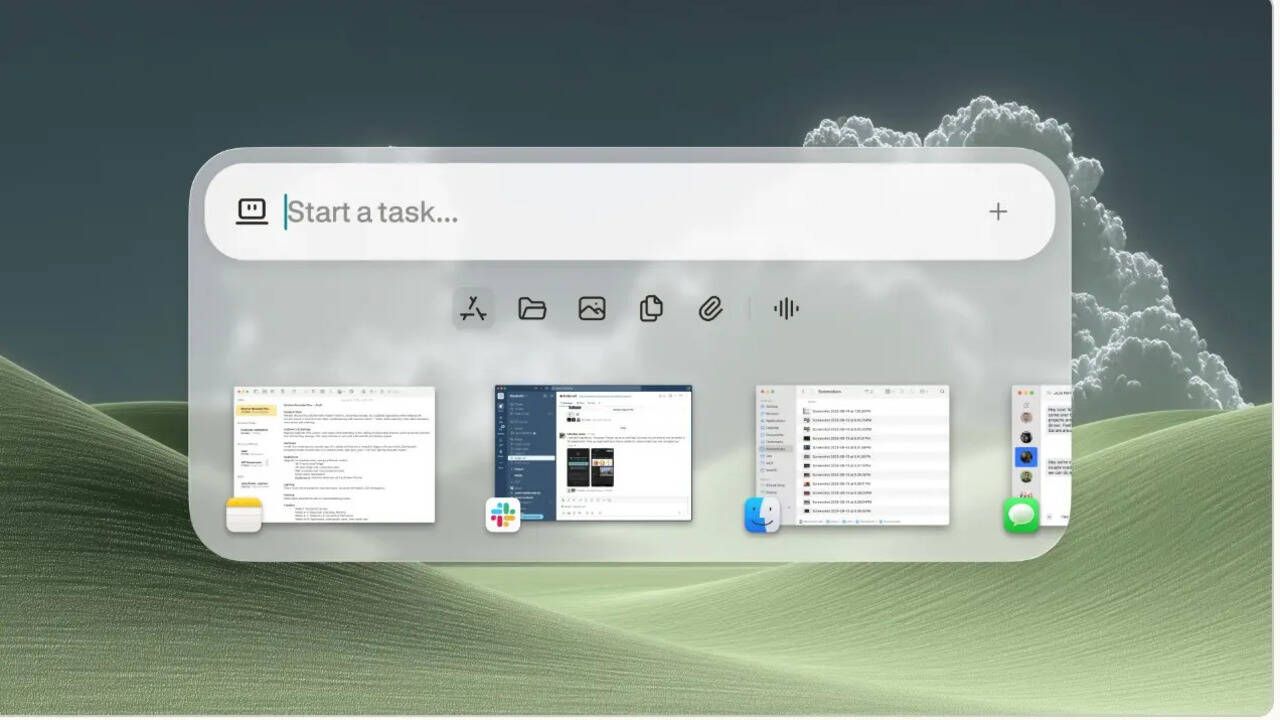Open the folder filter for files

coord(531,308)
